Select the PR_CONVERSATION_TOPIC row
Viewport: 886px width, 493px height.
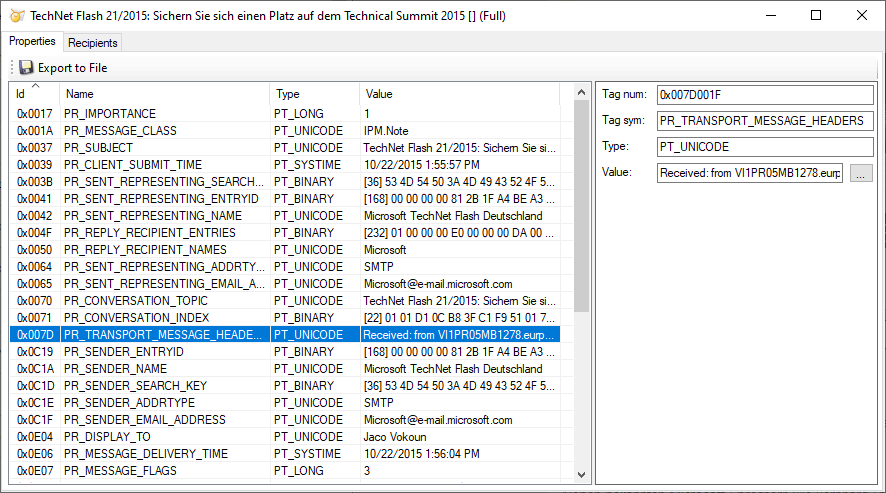click(x=285, y=301)
